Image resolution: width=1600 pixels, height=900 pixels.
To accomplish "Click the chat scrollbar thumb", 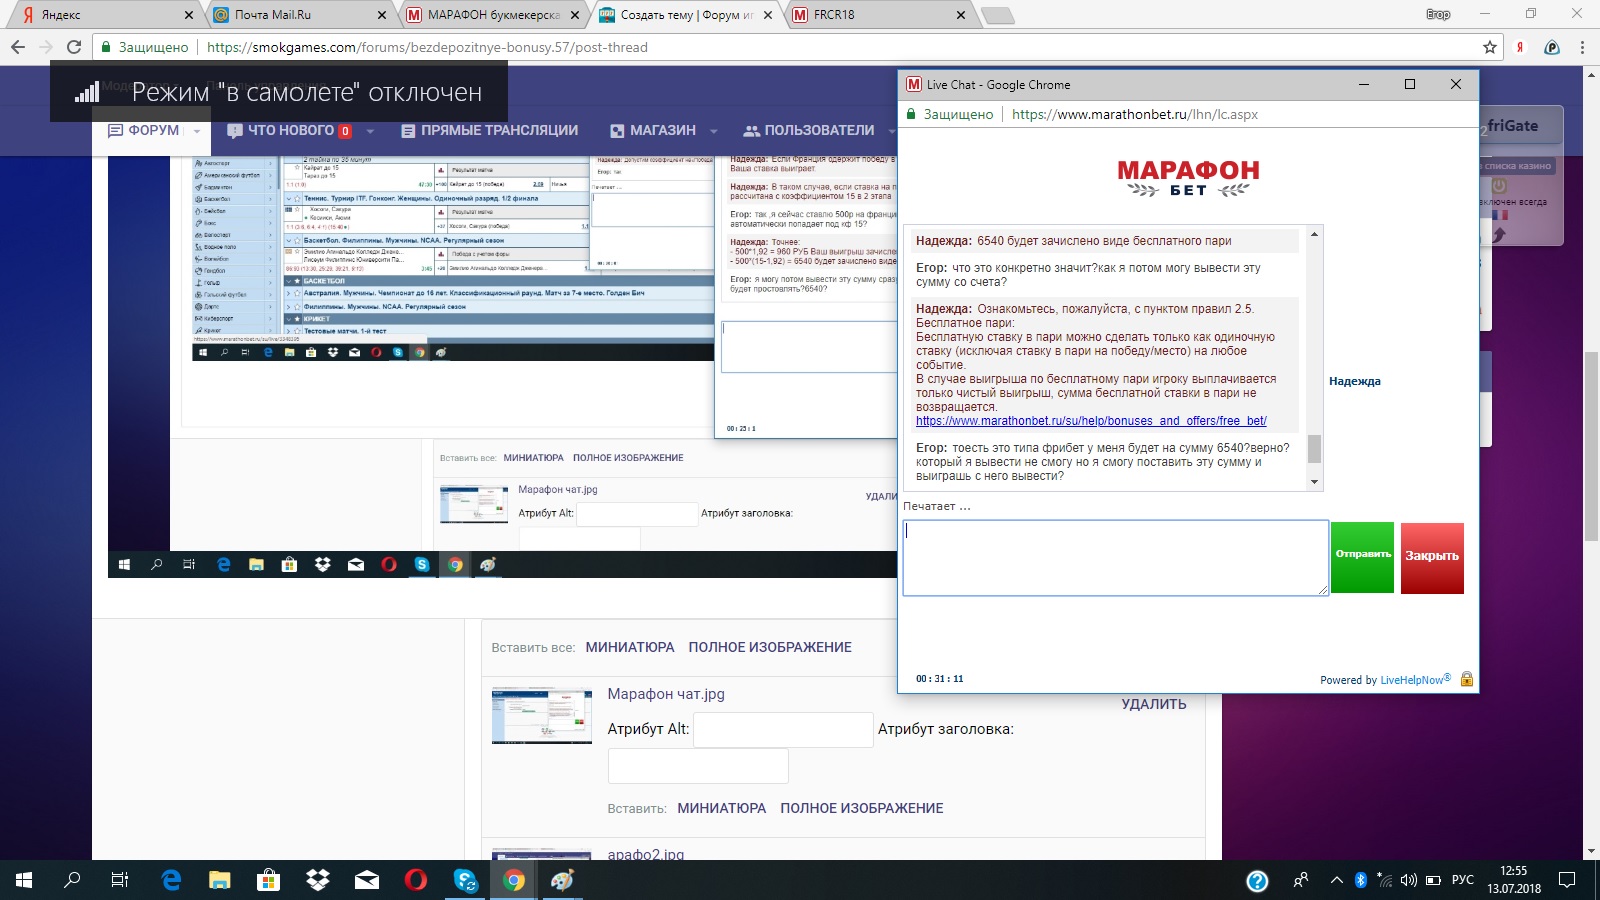I will click(x=1314, y=449).
